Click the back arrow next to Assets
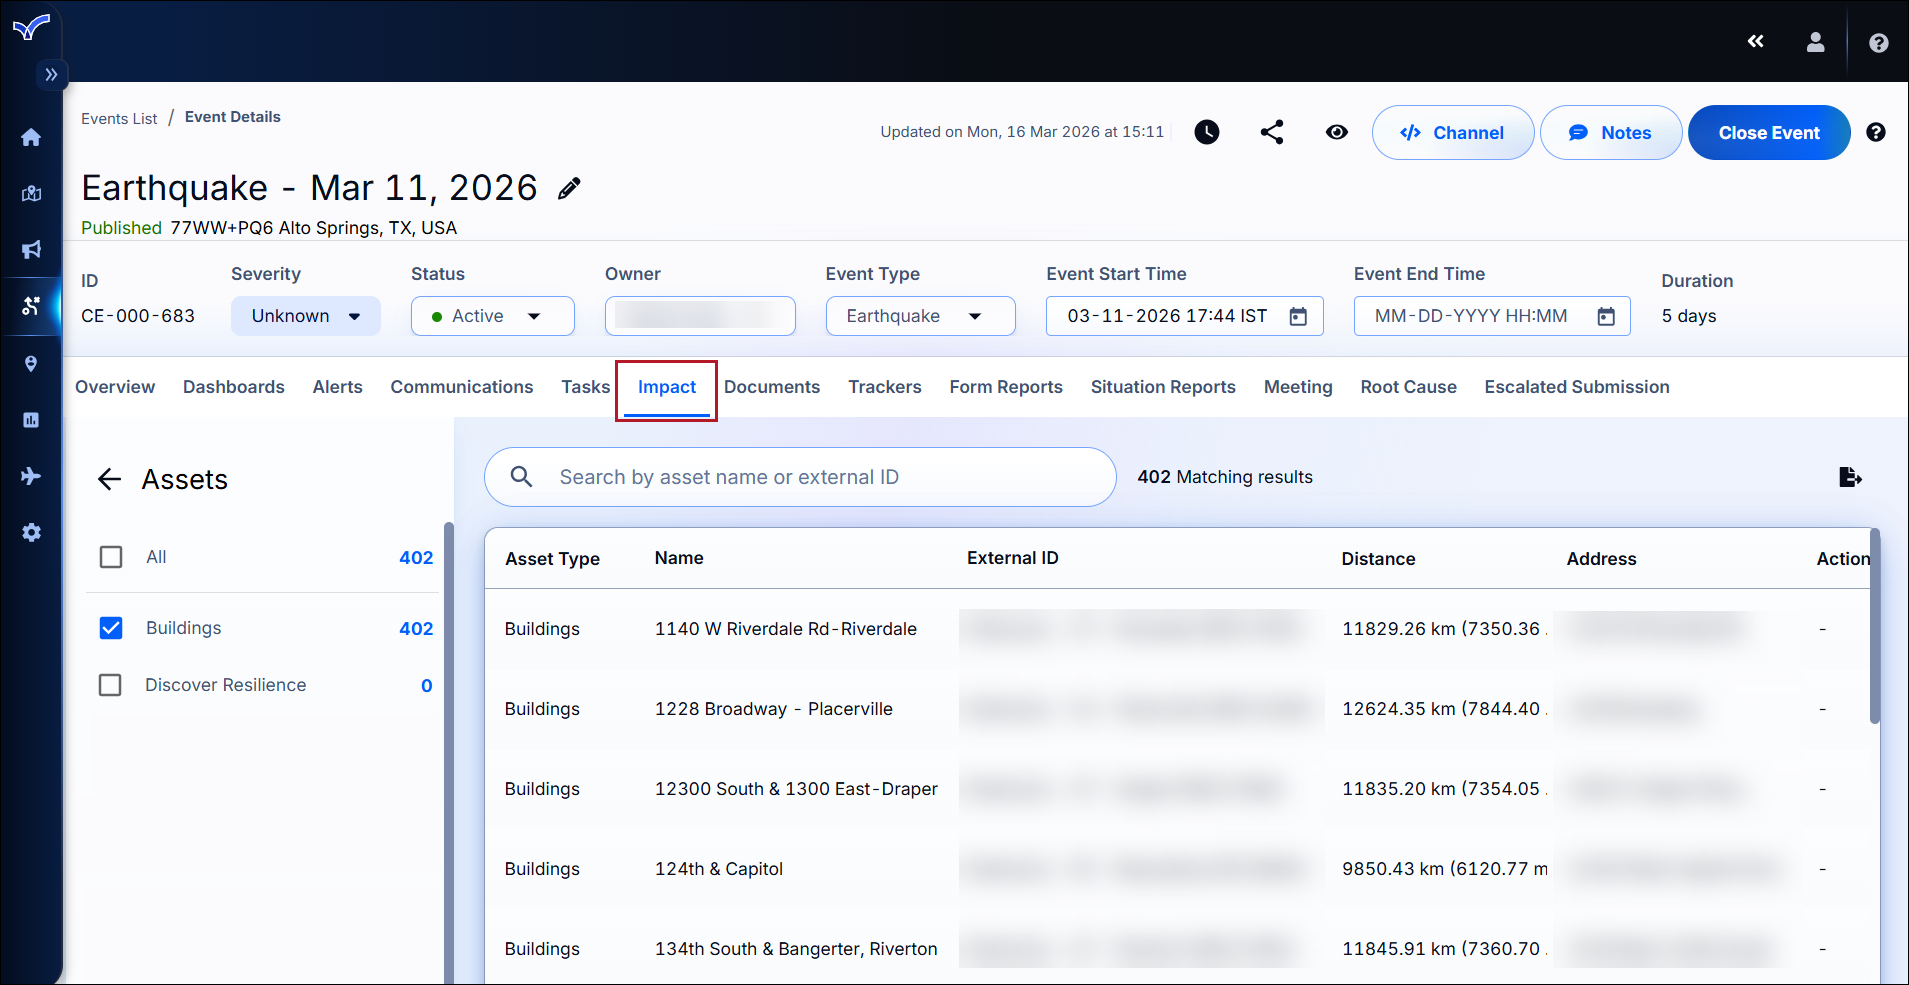Image resolution: width=1909 pixels, height=985 pixels. [109, 480]
